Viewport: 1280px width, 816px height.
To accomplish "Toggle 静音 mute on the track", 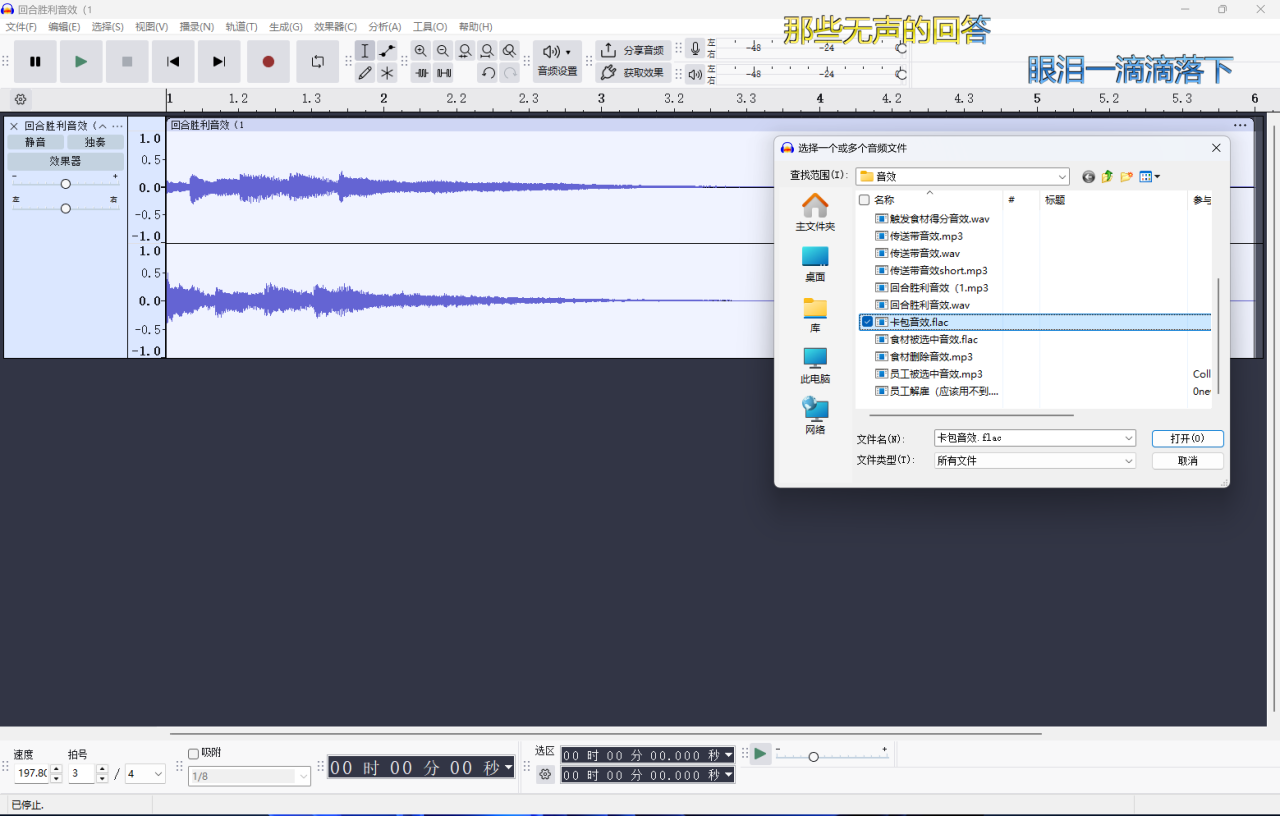I will tap(36, 142).
